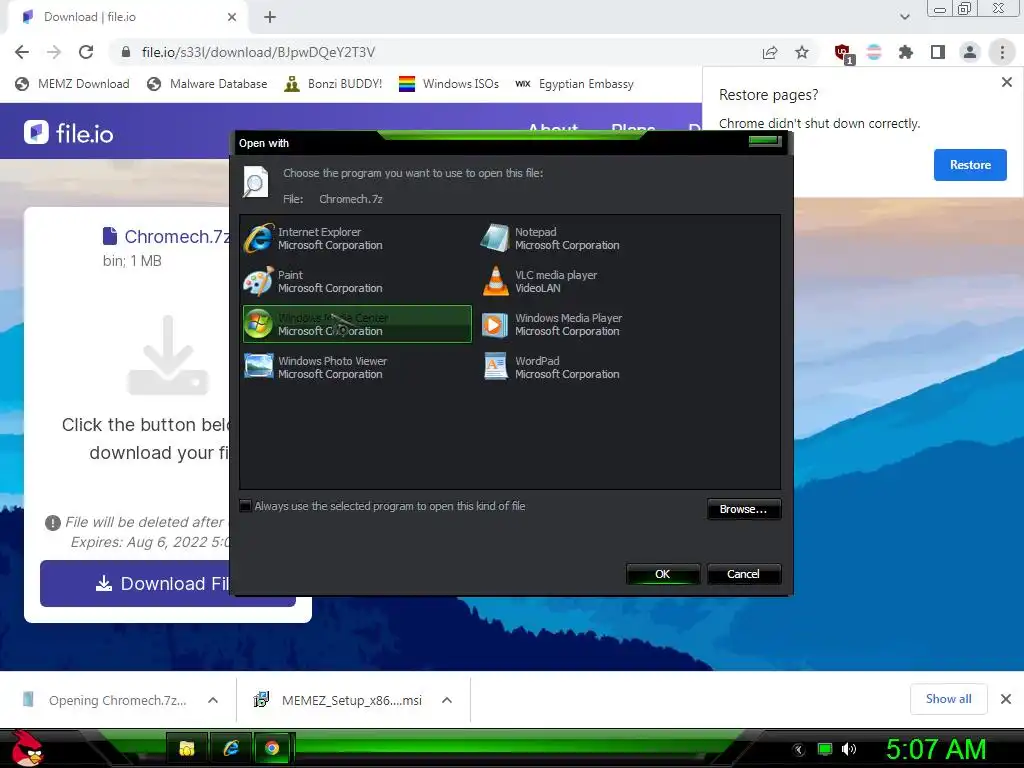Viewport: 1024px width, 768px height.
Task: Click network monitor tray icon
Action: click(x=825, y=749)
